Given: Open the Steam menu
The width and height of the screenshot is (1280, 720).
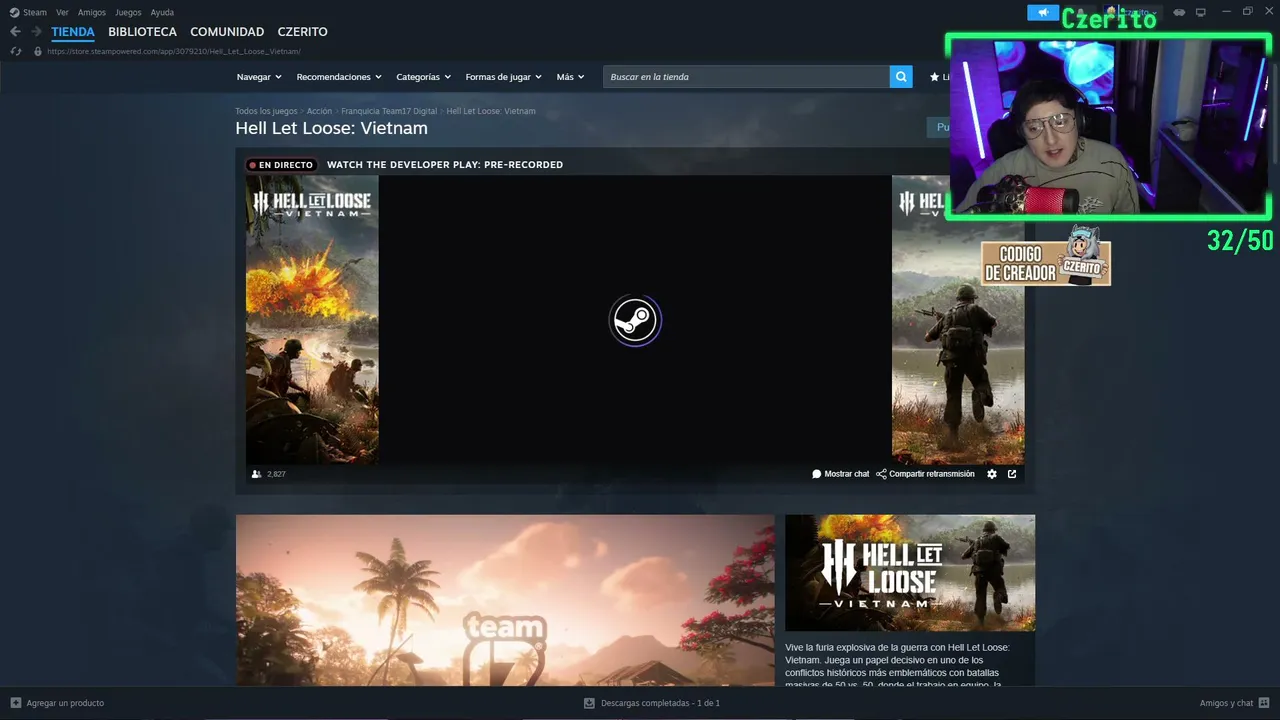Looking at the screenshot, I should point(35,13).
